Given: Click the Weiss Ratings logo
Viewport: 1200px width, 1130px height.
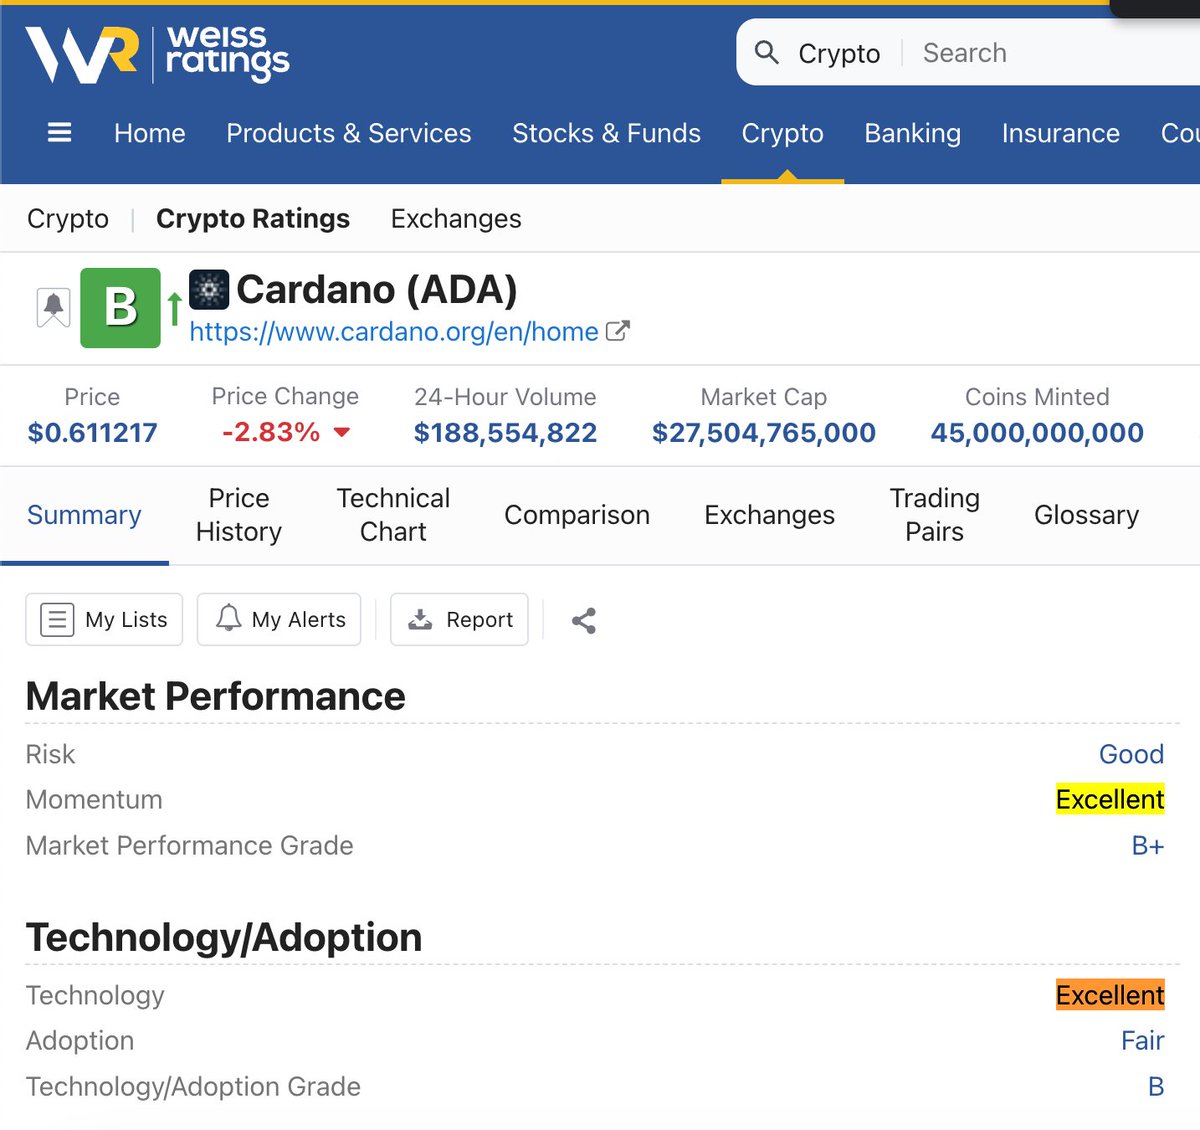Looking at the screenshot, I should coord(157,54).
